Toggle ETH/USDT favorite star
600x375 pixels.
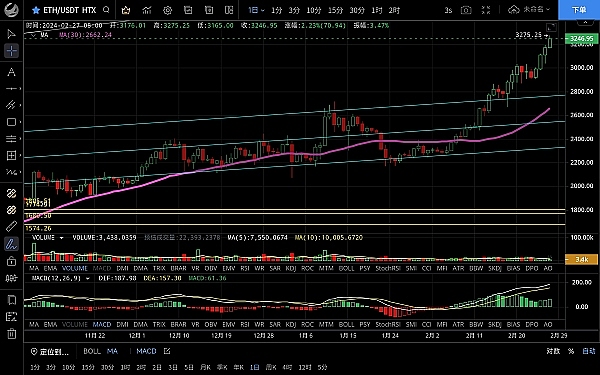36,10
